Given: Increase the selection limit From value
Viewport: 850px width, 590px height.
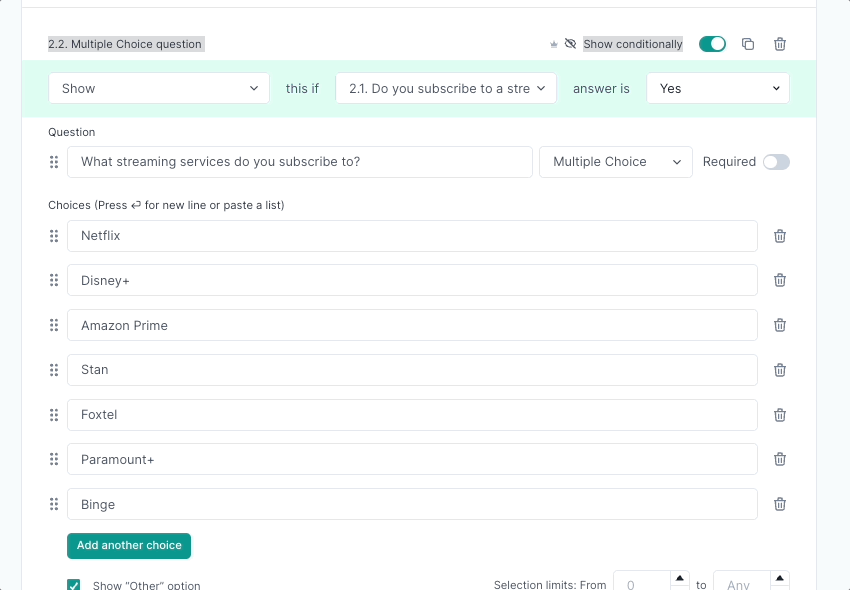Looking at the screenshot, I should [680, 578].
